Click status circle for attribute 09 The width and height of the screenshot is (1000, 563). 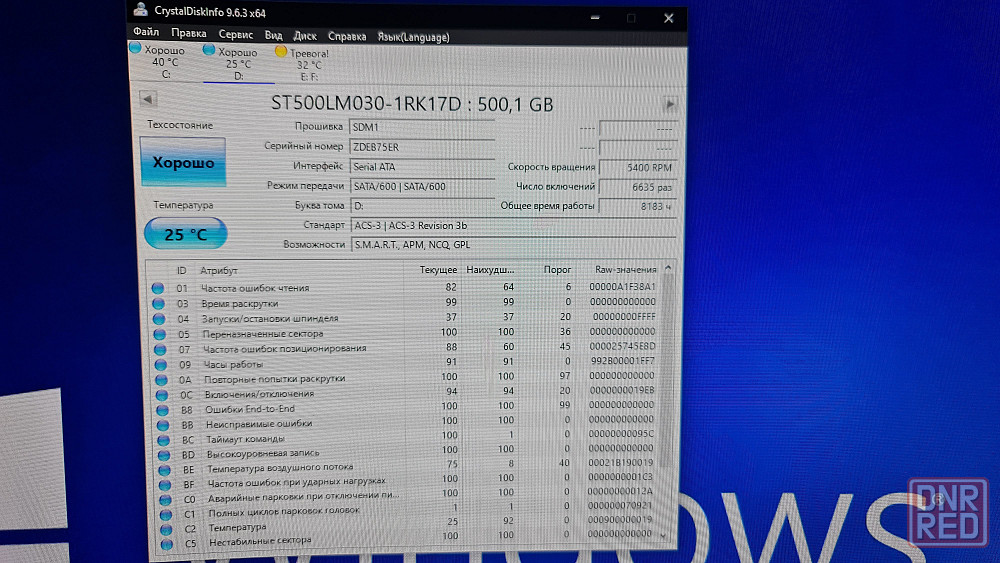coord(161,365)
